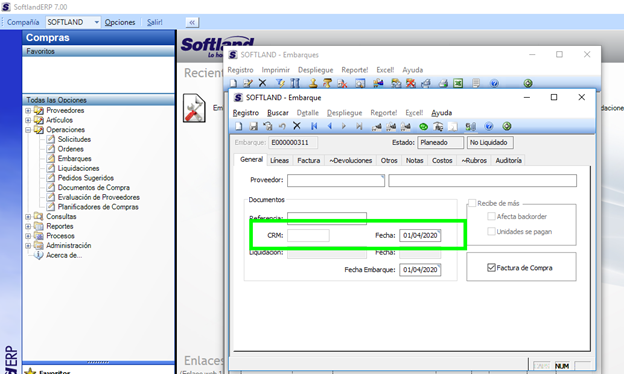
Task: Toggle the Recibe de más checkbox
Action: (472, 203)
